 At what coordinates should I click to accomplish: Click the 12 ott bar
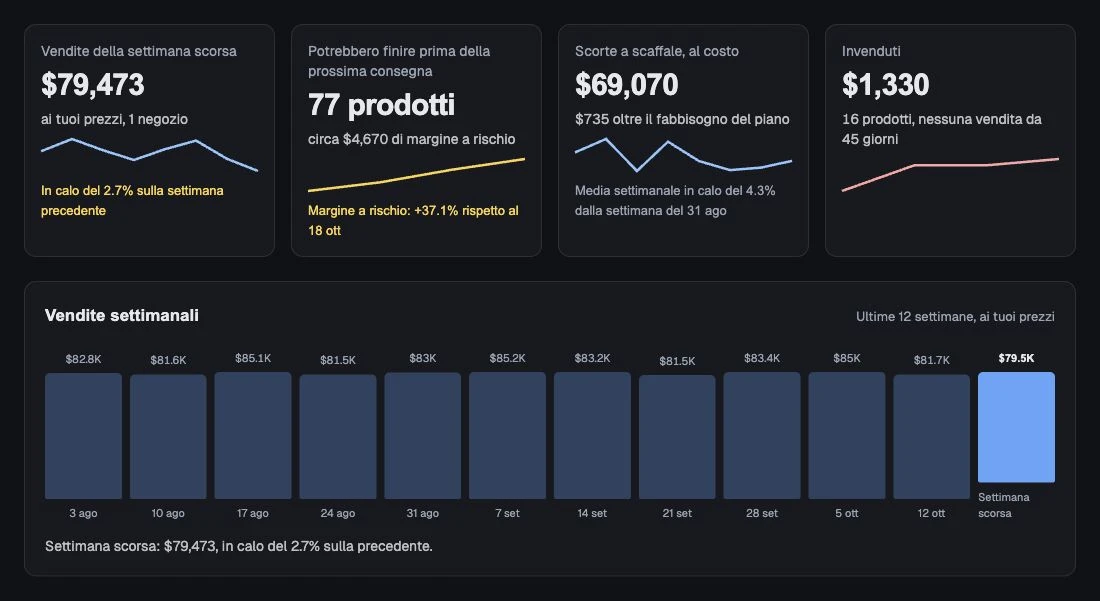pos(932,437)
